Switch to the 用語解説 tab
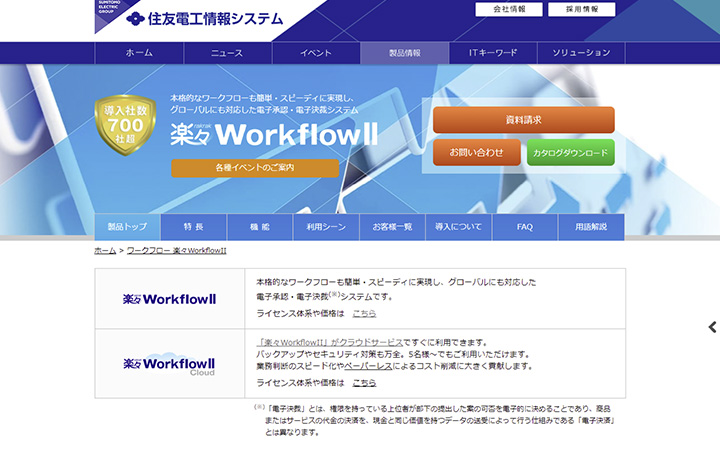 click(591, 226)
